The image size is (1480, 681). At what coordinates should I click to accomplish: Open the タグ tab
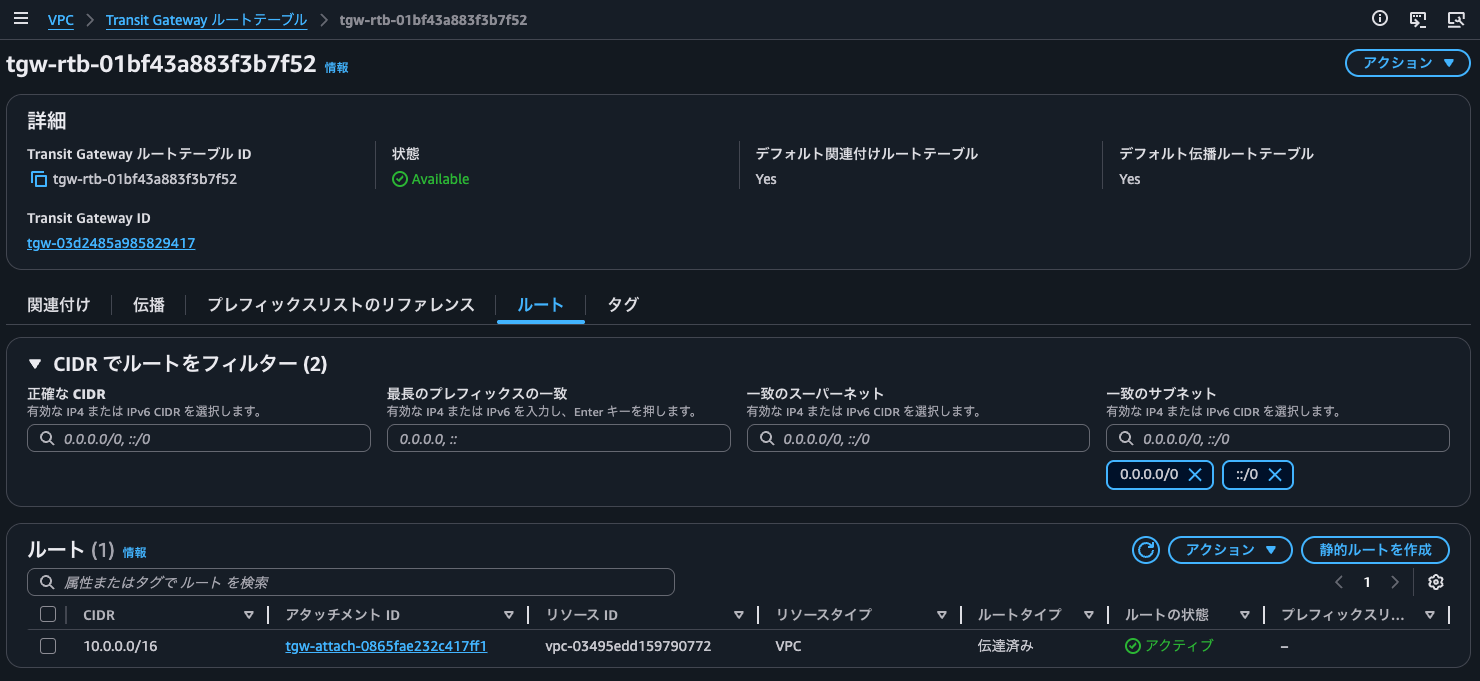coord(622,304)
